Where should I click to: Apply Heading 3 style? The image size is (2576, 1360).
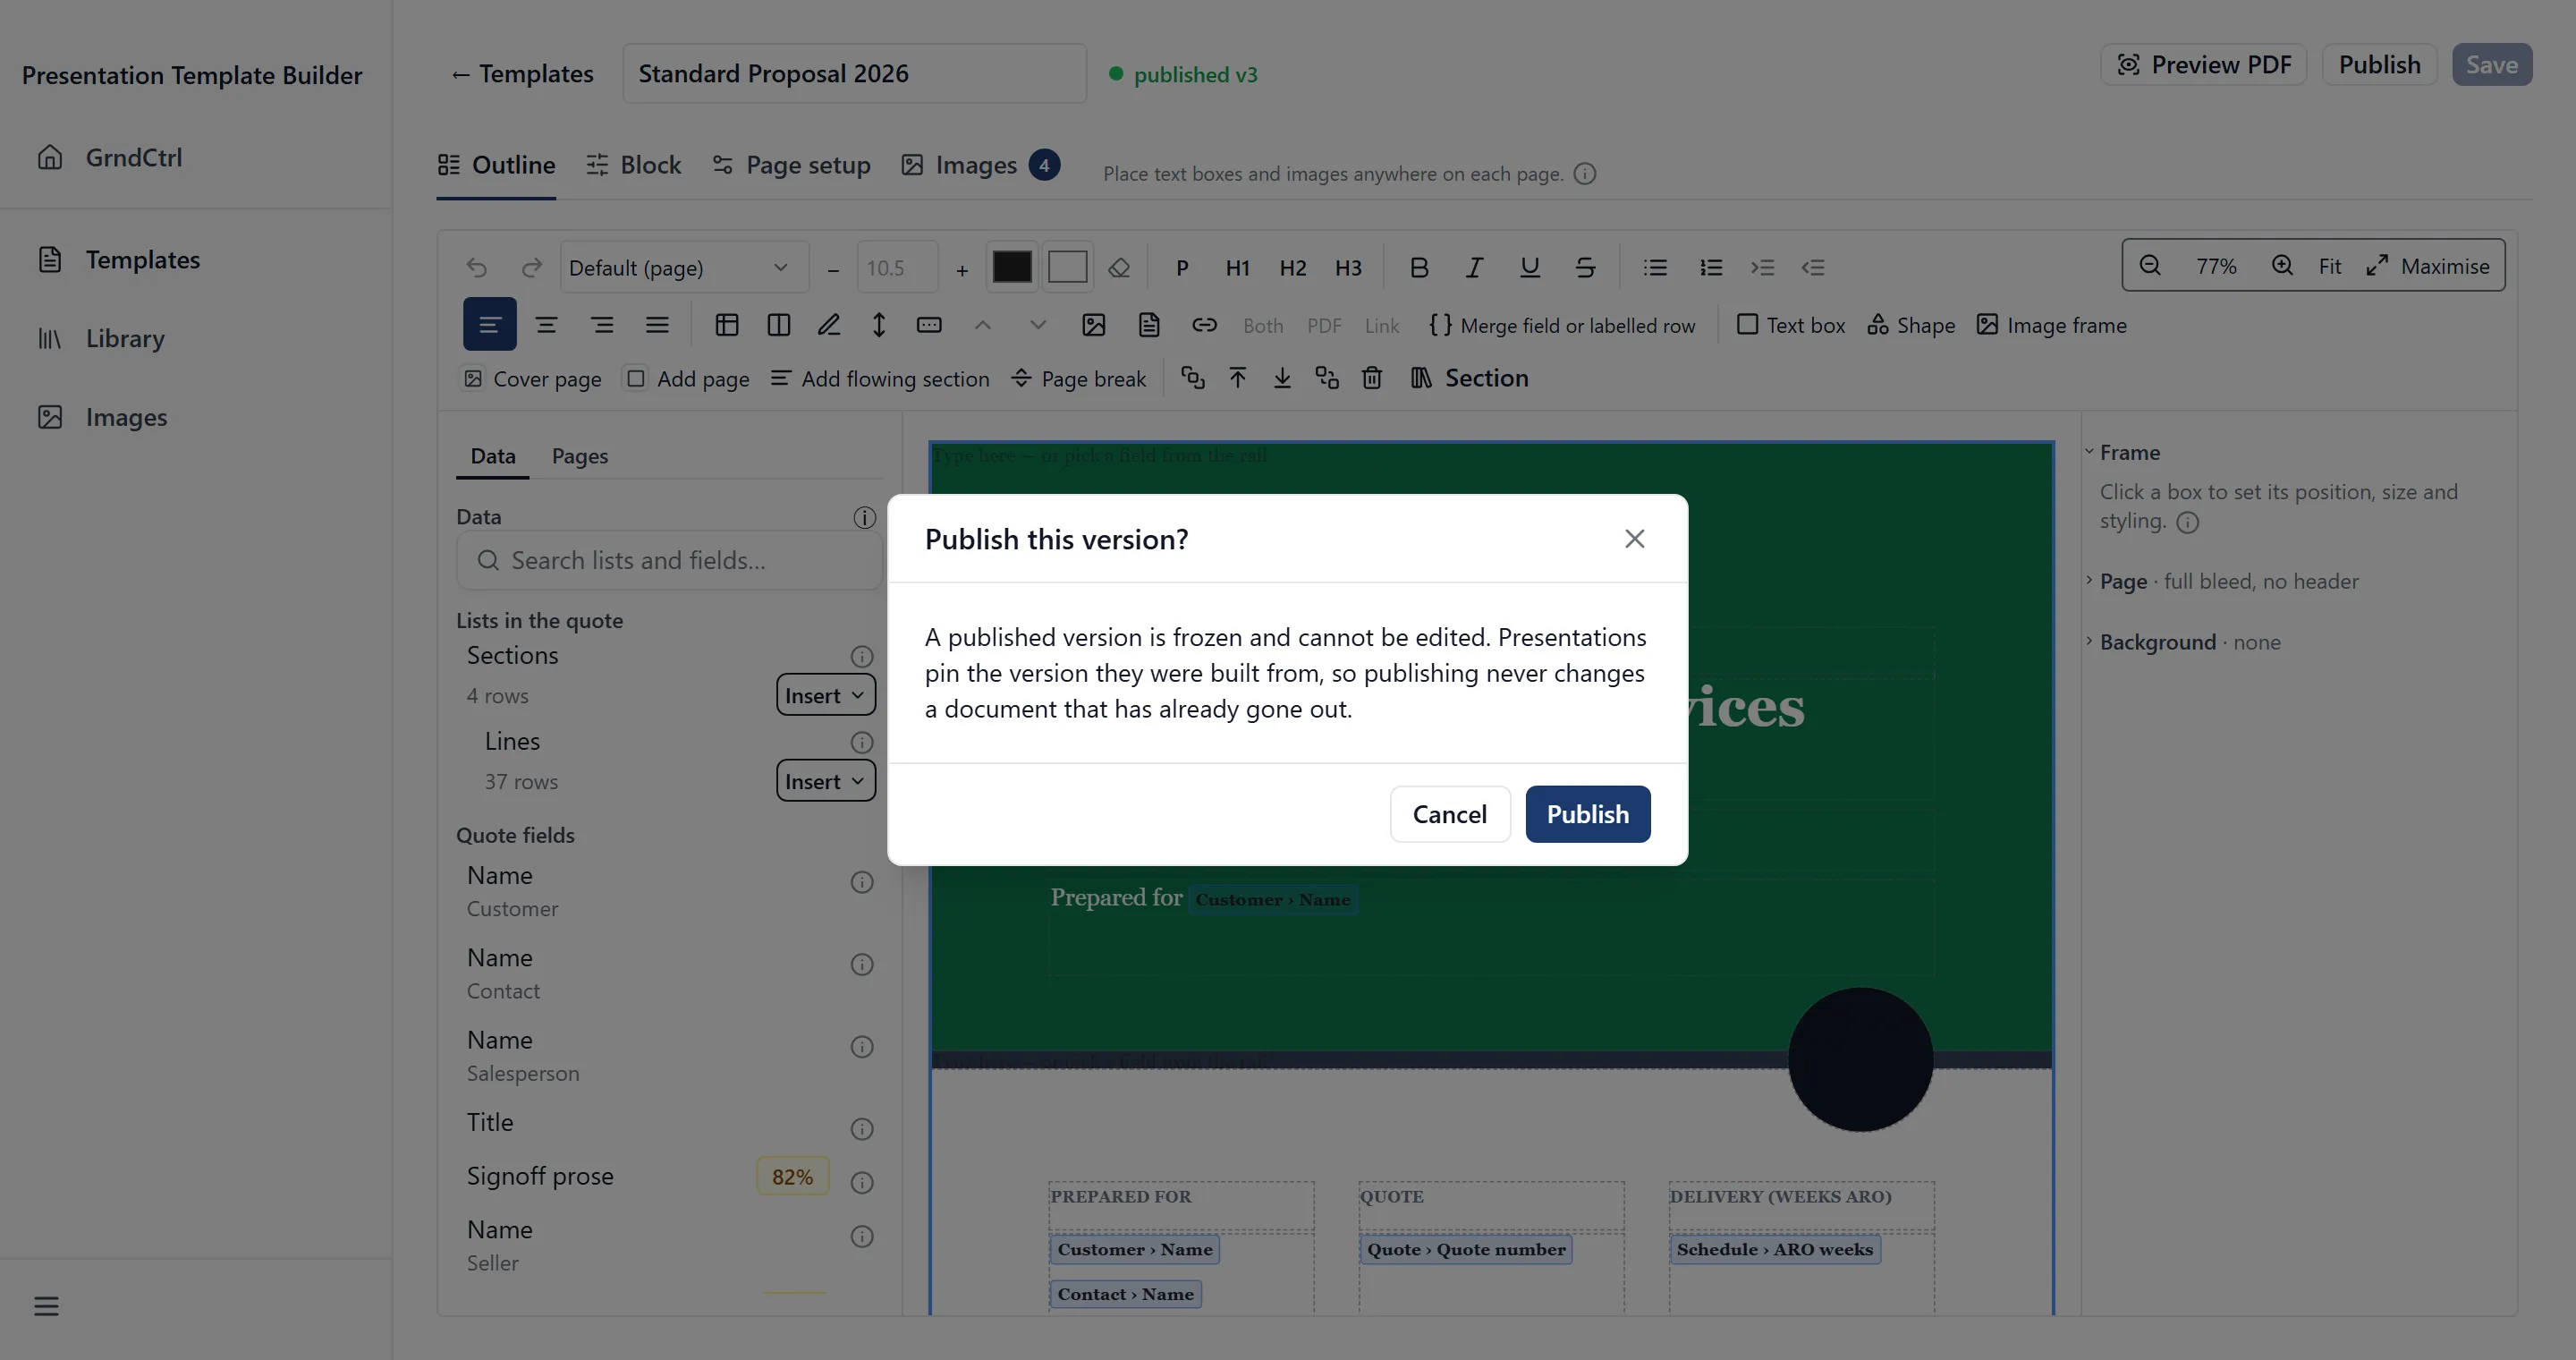point(1348,267)
